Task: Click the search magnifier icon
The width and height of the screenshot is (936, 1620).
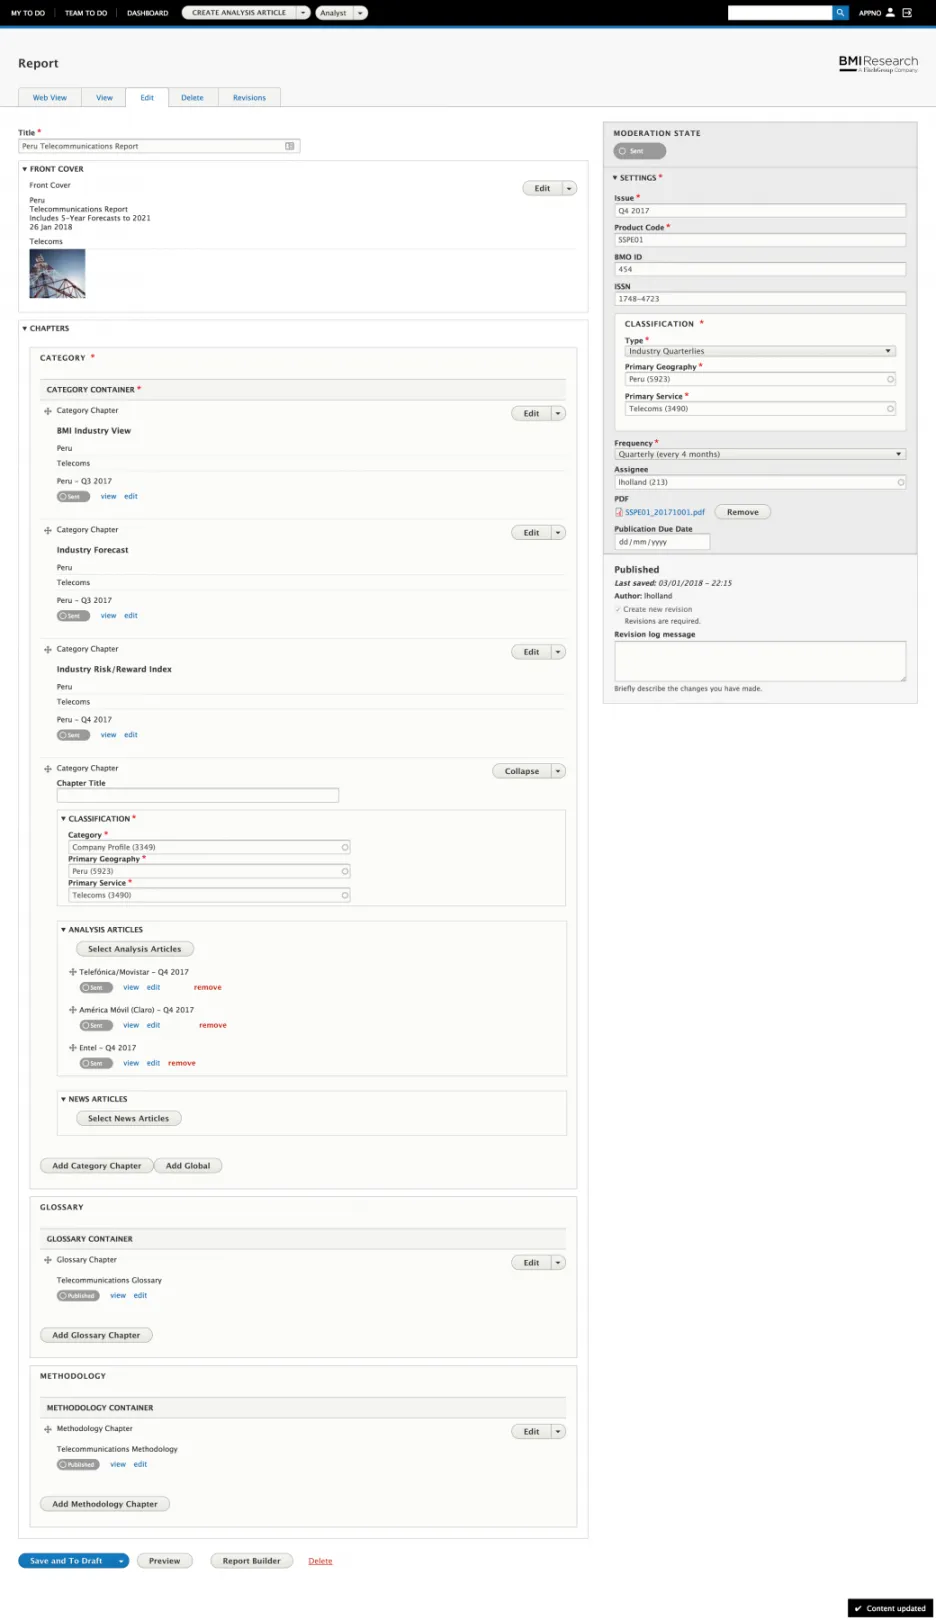Action: [840, 13]
